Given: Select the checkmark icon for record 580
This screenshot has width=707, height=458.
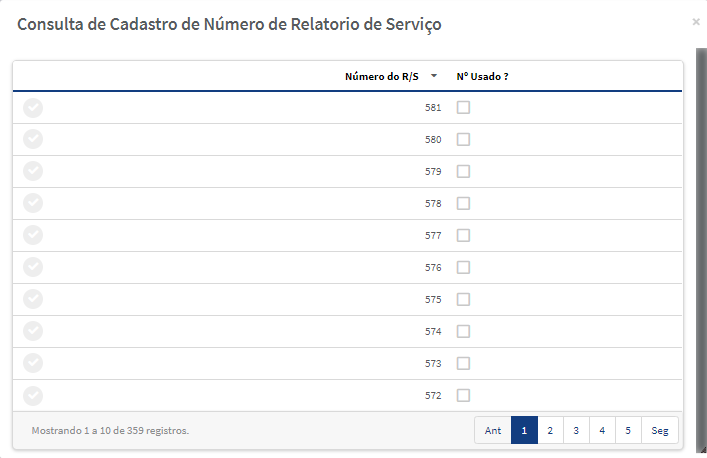Looking at the screenshot, I should (33, 139).
